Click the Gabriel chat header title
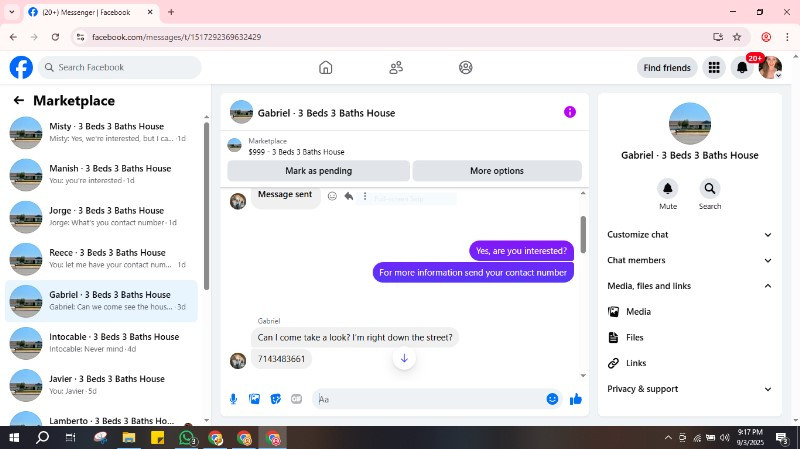 click(x=326, y=113)
